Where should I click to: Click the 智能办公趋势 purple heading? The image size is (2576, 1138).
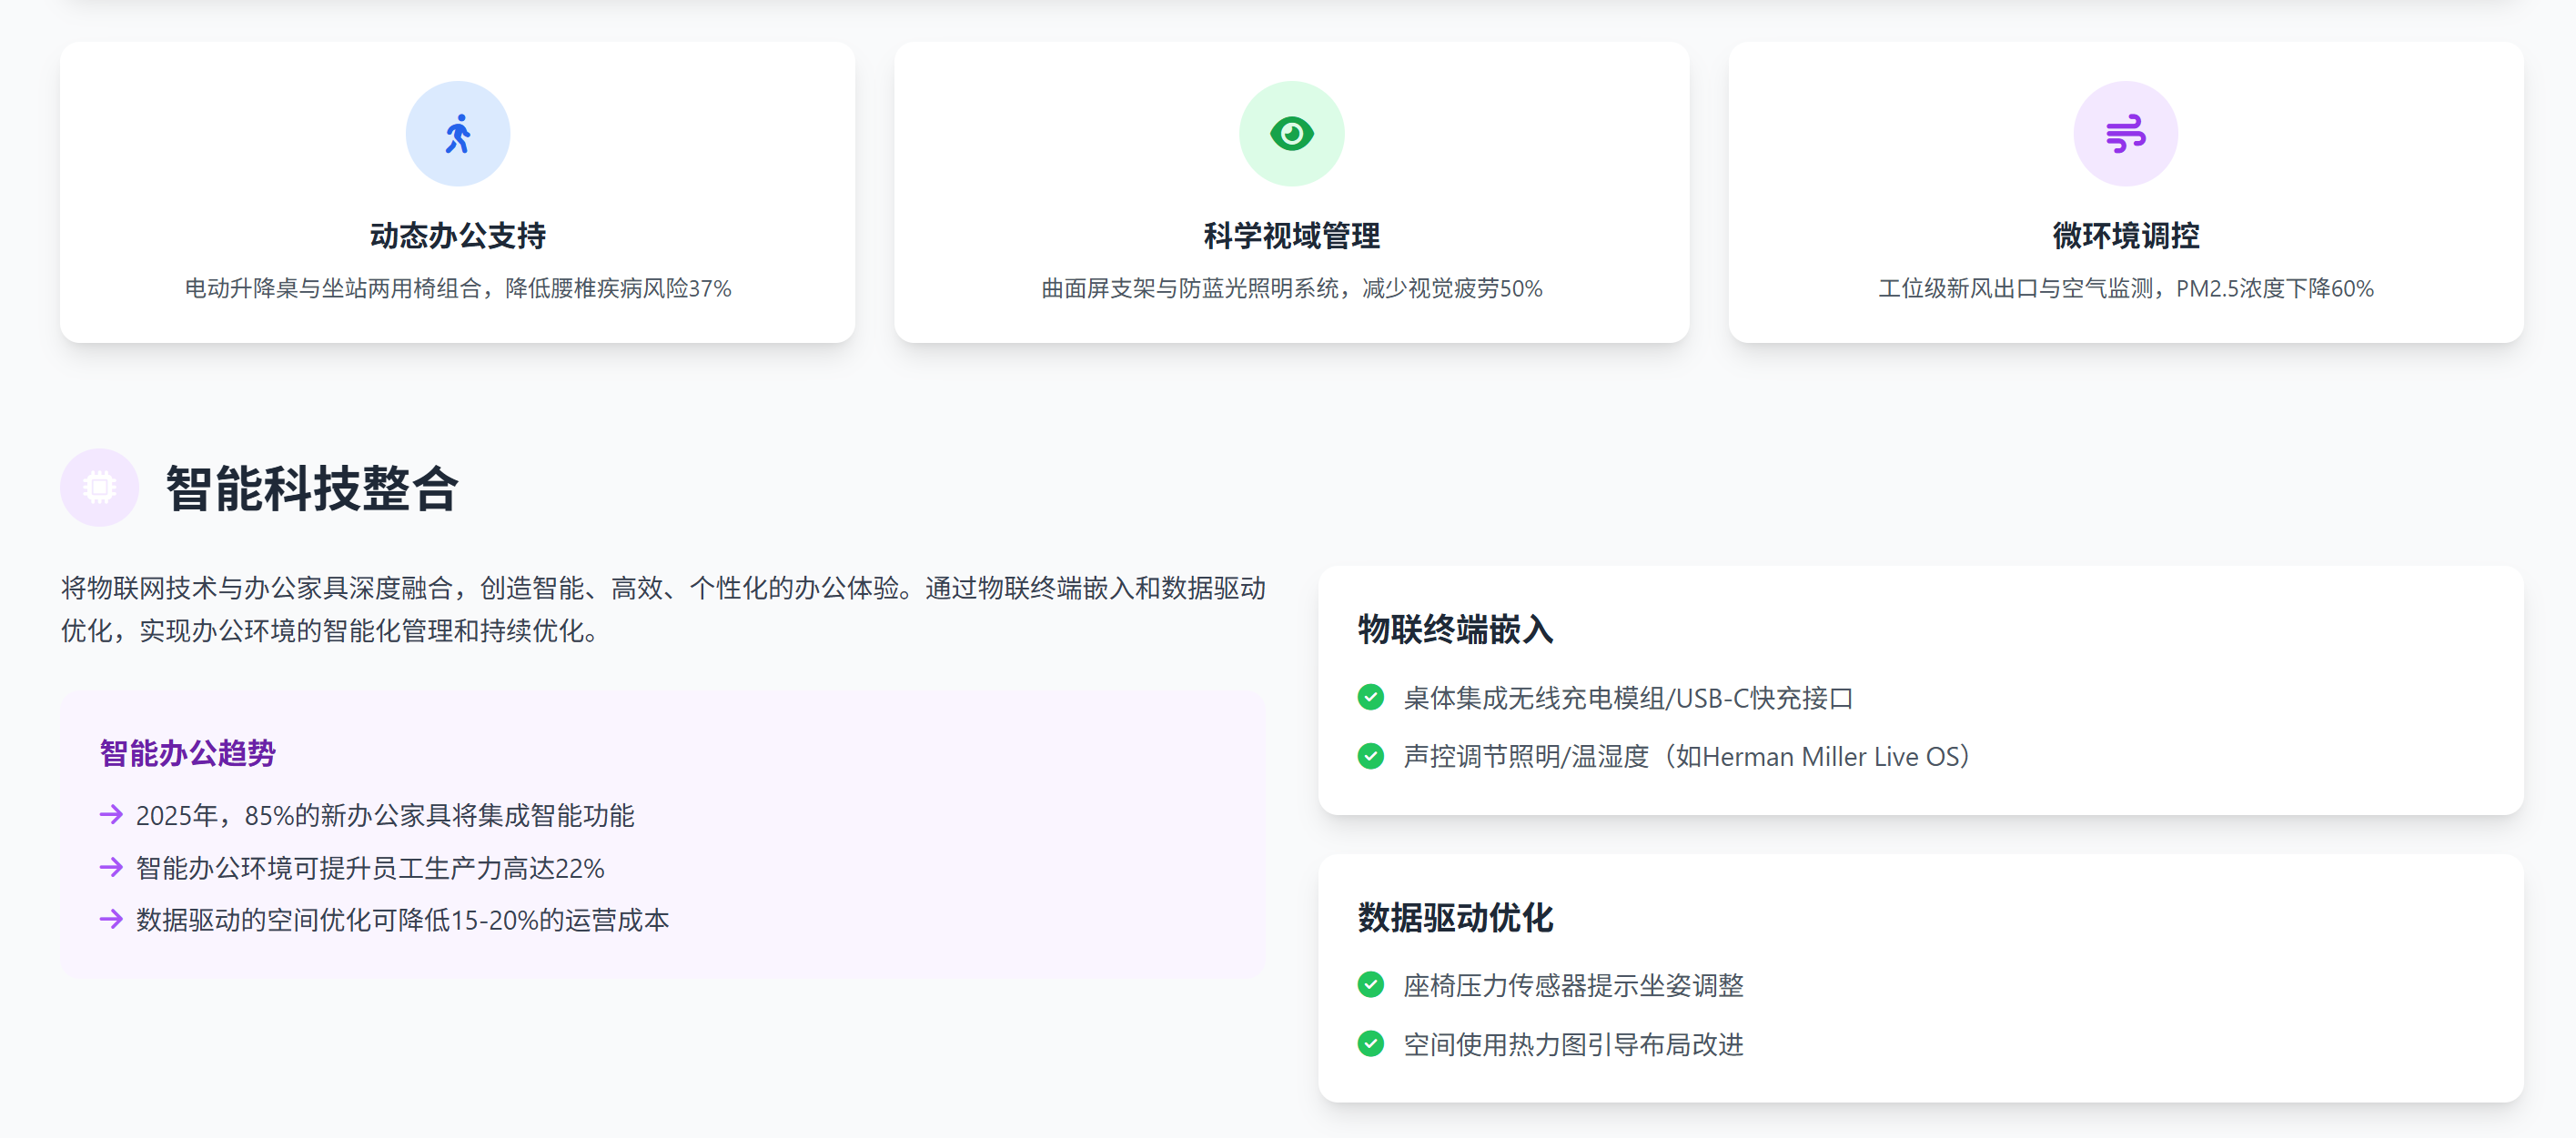tap(187, 753)
